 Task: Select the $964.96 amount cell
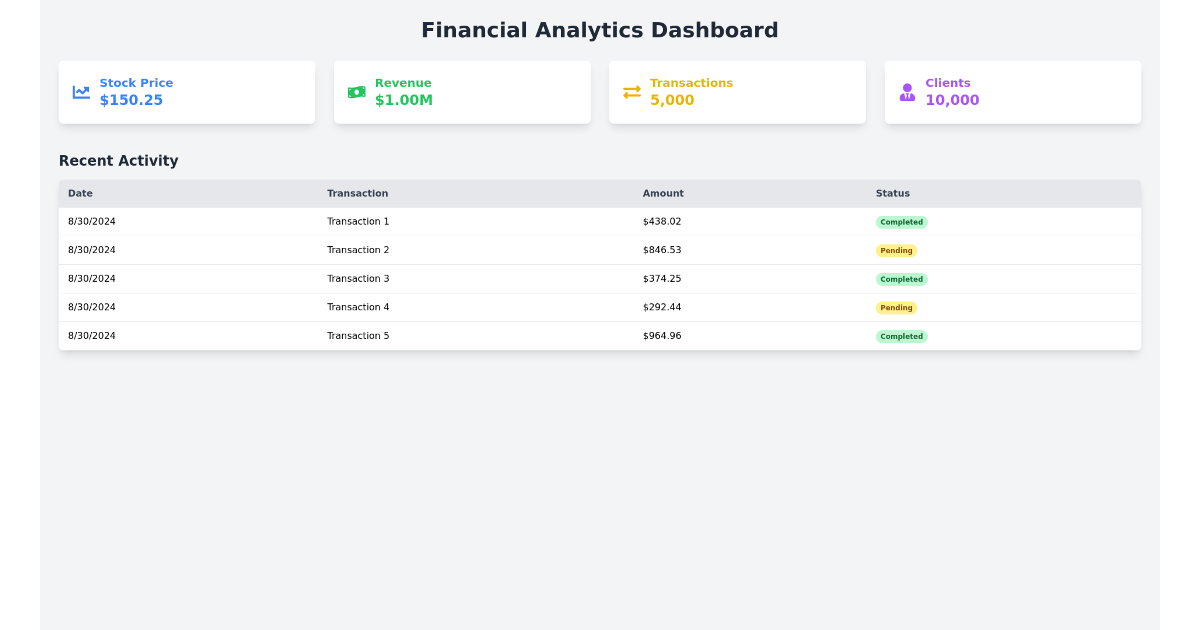[662, 336]
